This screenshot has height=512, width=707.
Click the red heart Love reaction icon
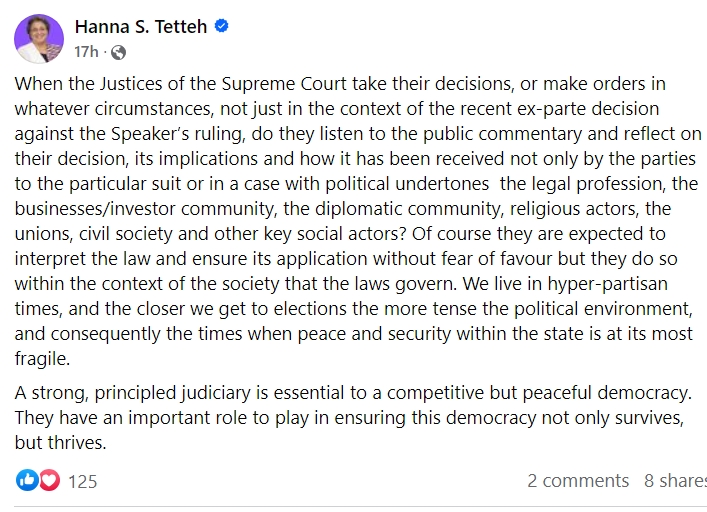(48, 481)
